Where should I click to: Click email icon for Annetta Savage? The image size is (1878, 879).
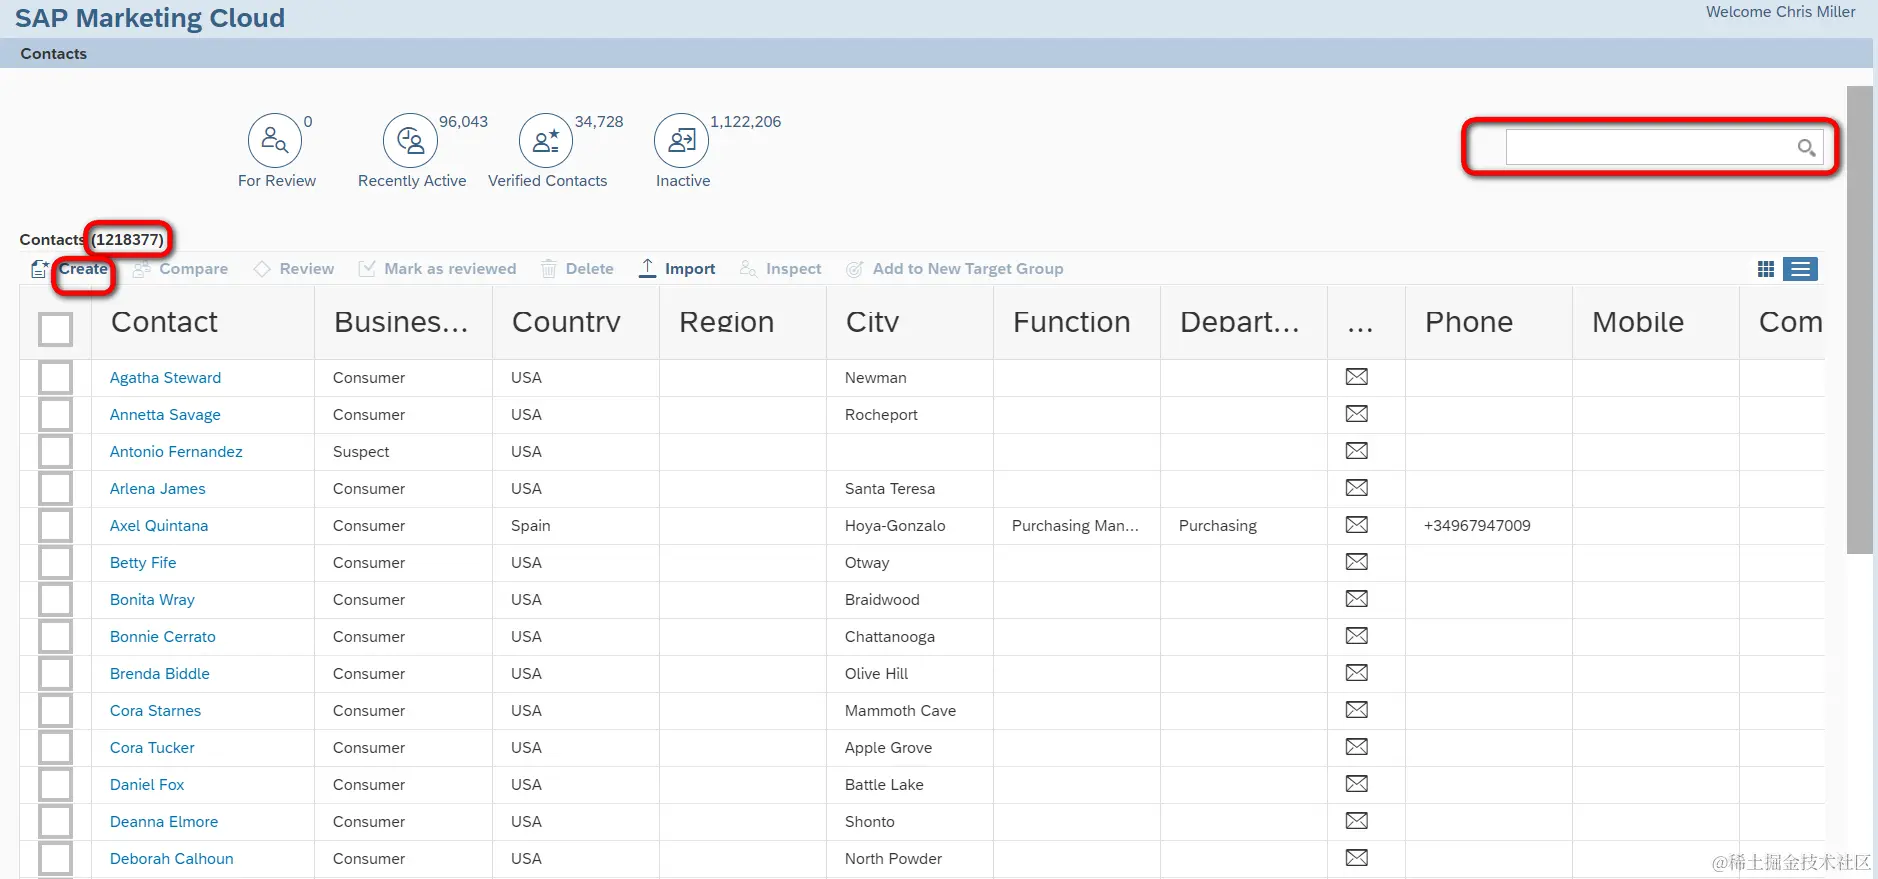point(1356,414)
